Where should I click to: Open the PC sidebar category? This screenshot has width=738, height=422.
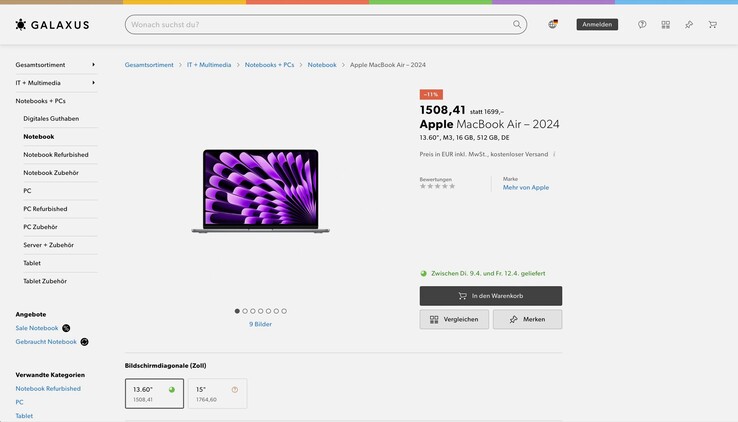point(27,191)
